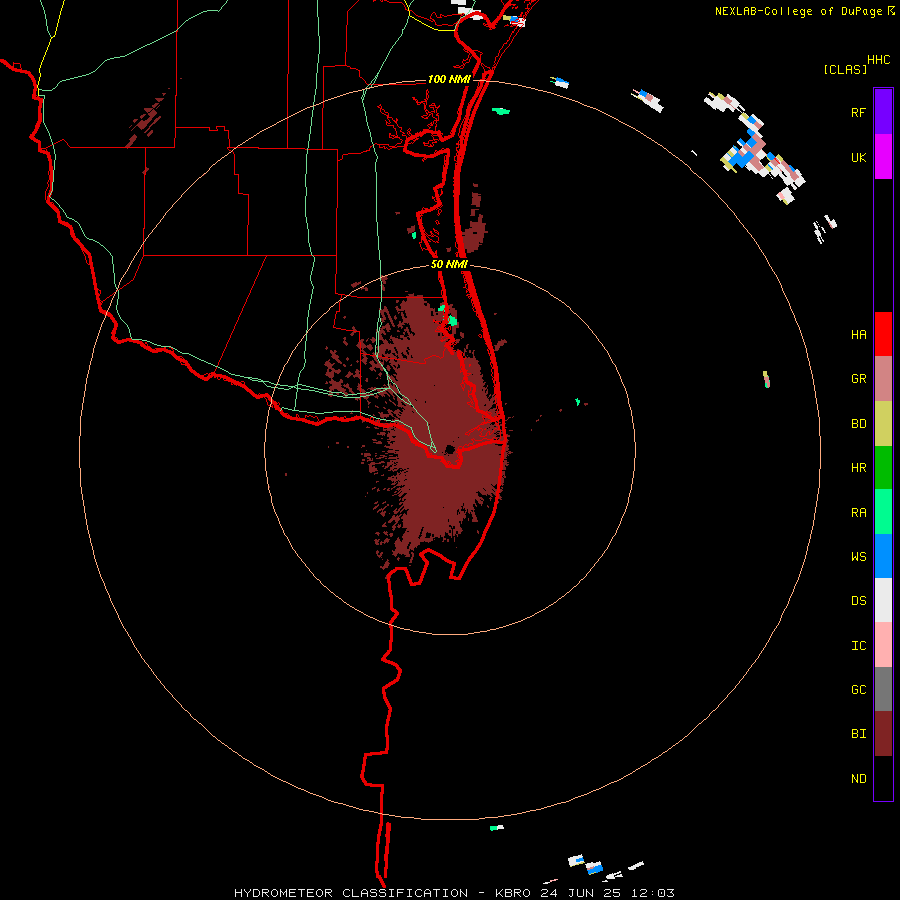Select the WS wet snow blue swatch

[x=883, y=556]
